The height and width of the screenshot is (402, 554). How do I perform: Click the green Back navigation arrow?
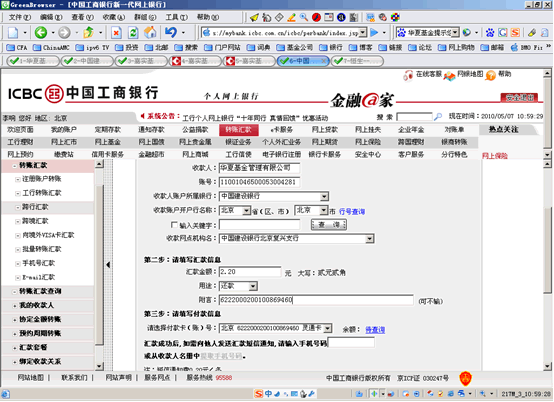41,33
